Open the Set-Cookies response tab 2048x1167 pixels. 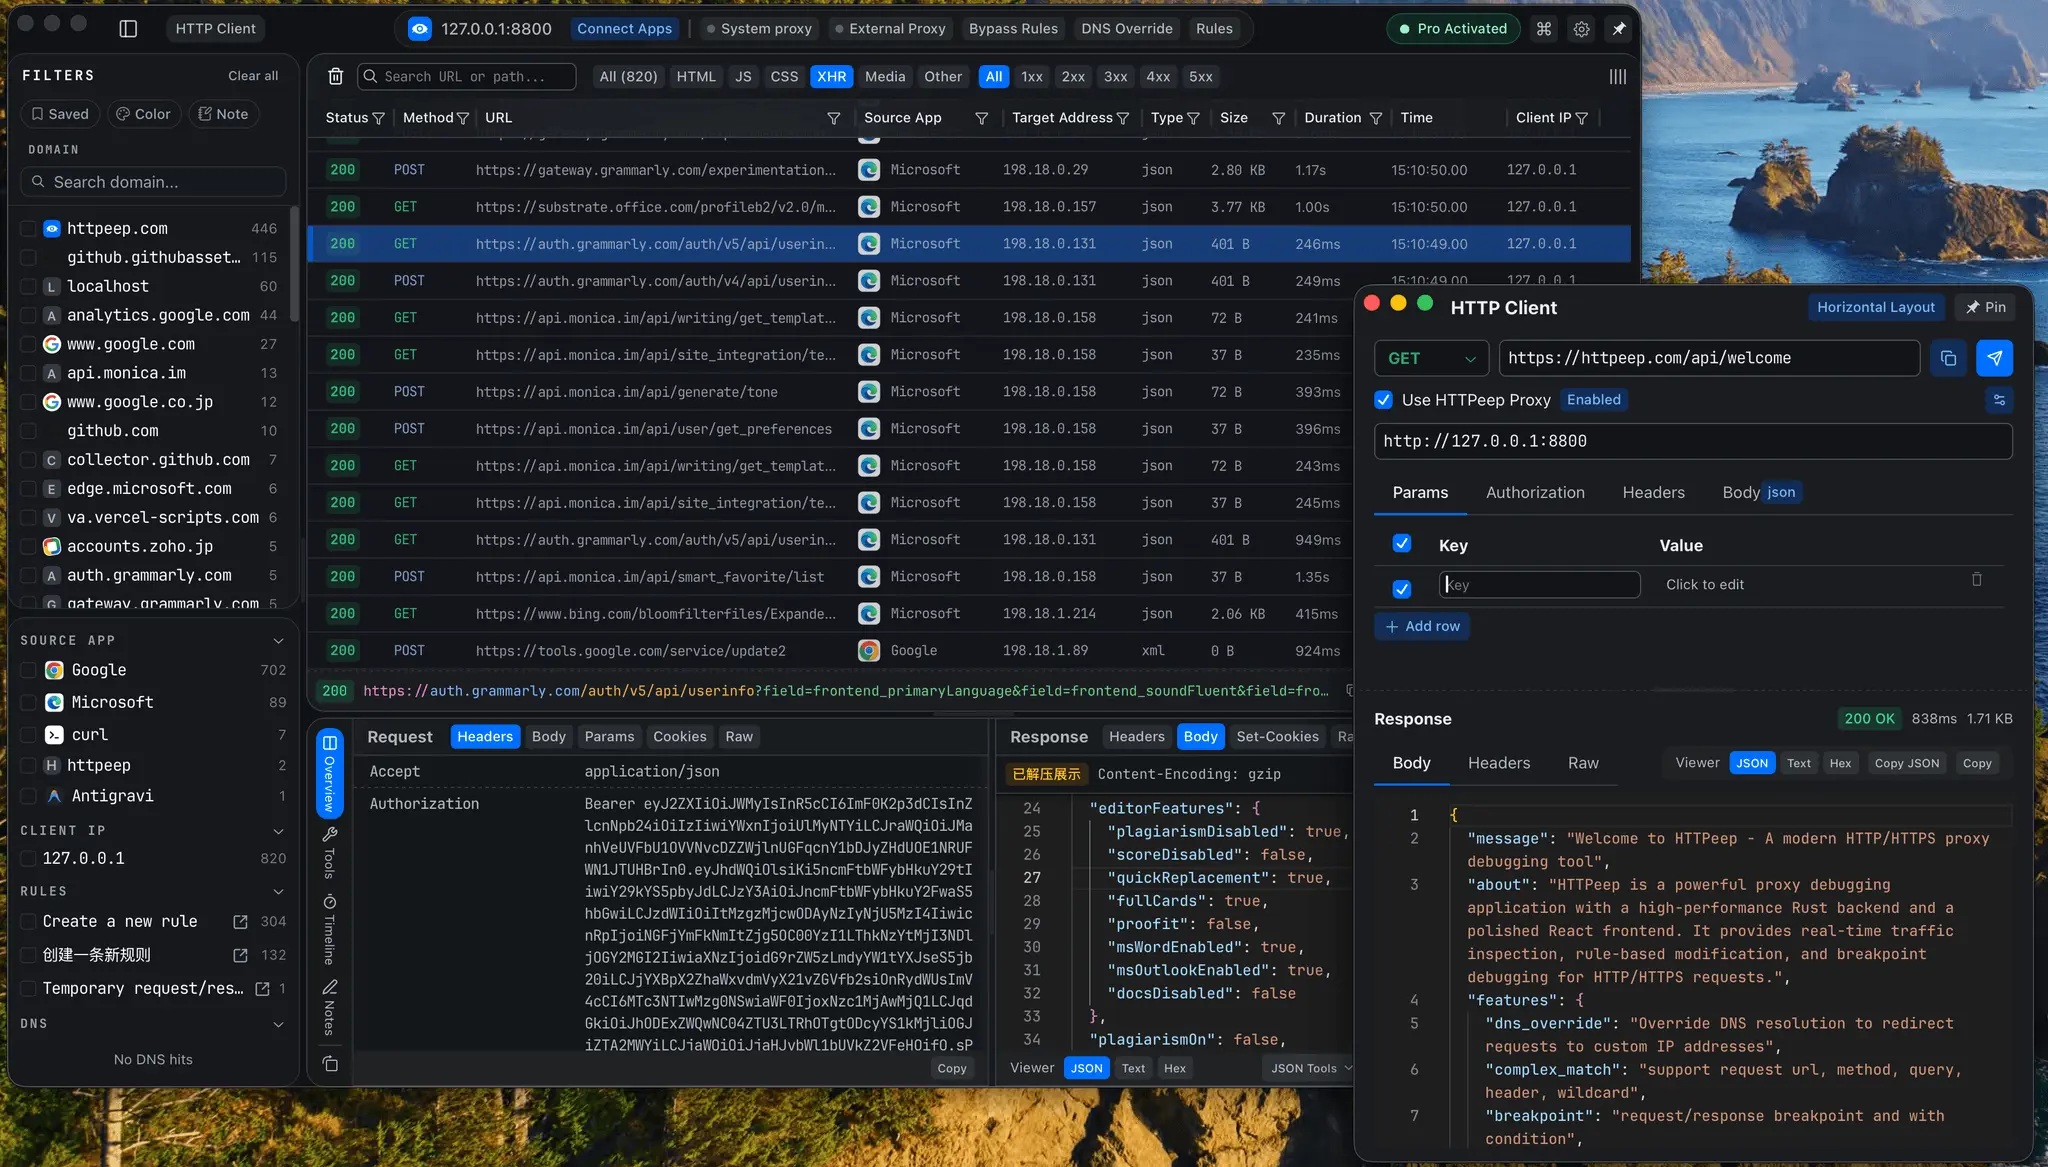click(1277, 737)
